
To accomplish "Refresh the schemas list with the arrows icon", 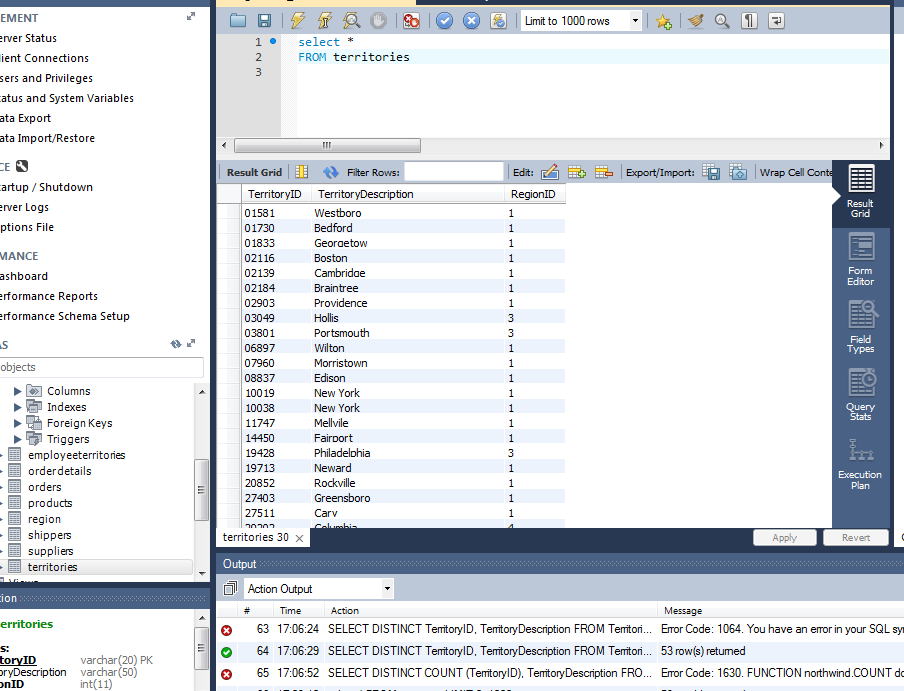I will coord(176,344).
